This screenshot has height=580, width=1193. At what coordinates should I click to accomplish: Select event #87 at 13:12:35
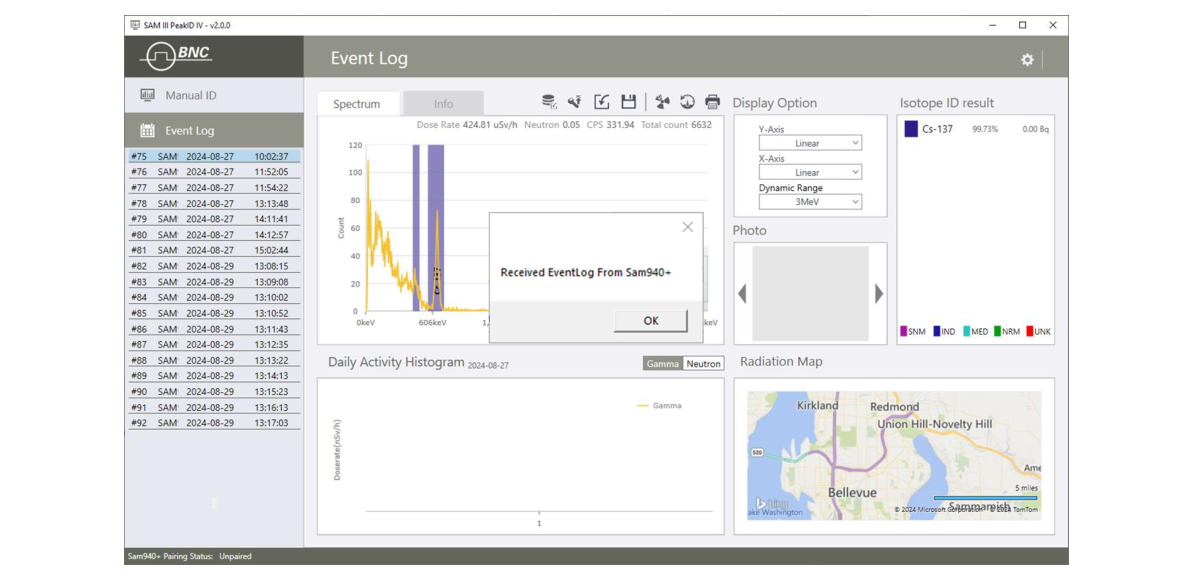[x=214, y=344]
